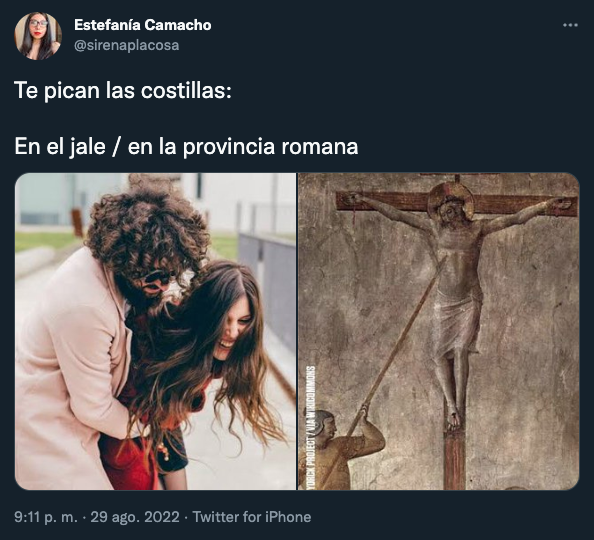Viewport: 594px width, 540px height.
Task: Open the three-dot more options menu
Action: click(x=570, y=25)
